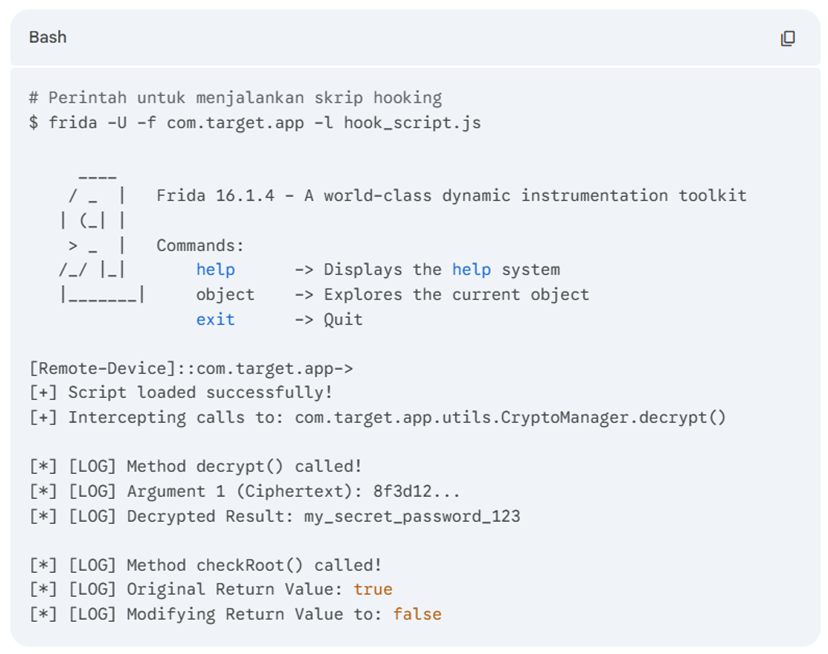Click the frida command line text
The width and height of the screenshot is (828, 654).
[255, 123]
